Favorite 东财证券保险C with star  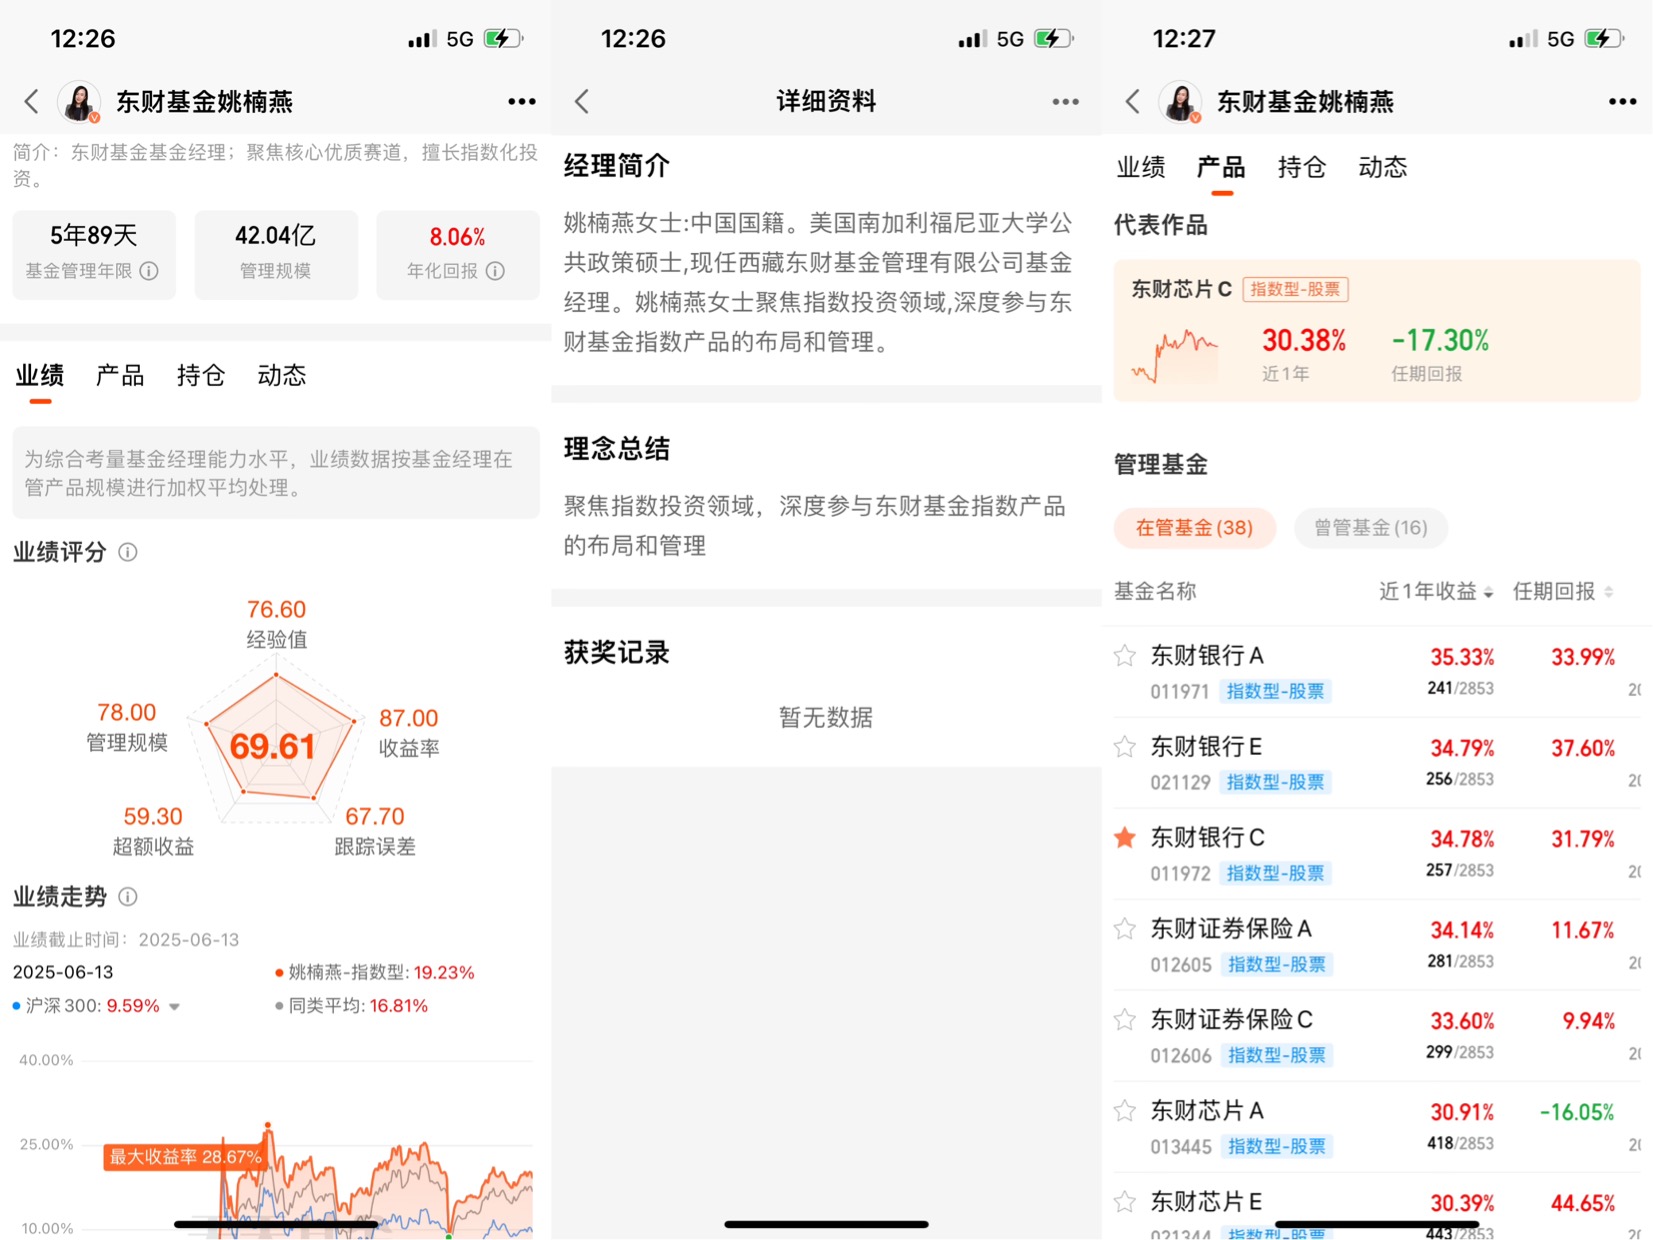click(1125, 1019)
